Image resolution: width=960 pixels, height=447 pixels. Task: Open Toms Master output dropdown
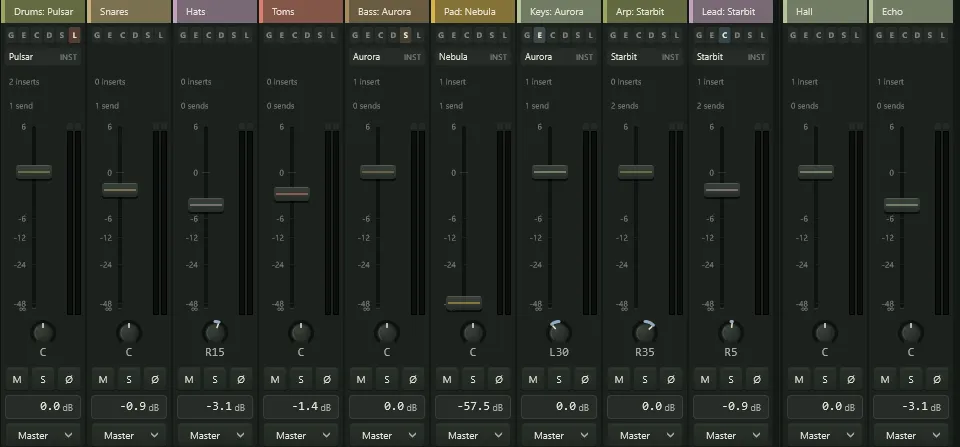pos(301,435)
